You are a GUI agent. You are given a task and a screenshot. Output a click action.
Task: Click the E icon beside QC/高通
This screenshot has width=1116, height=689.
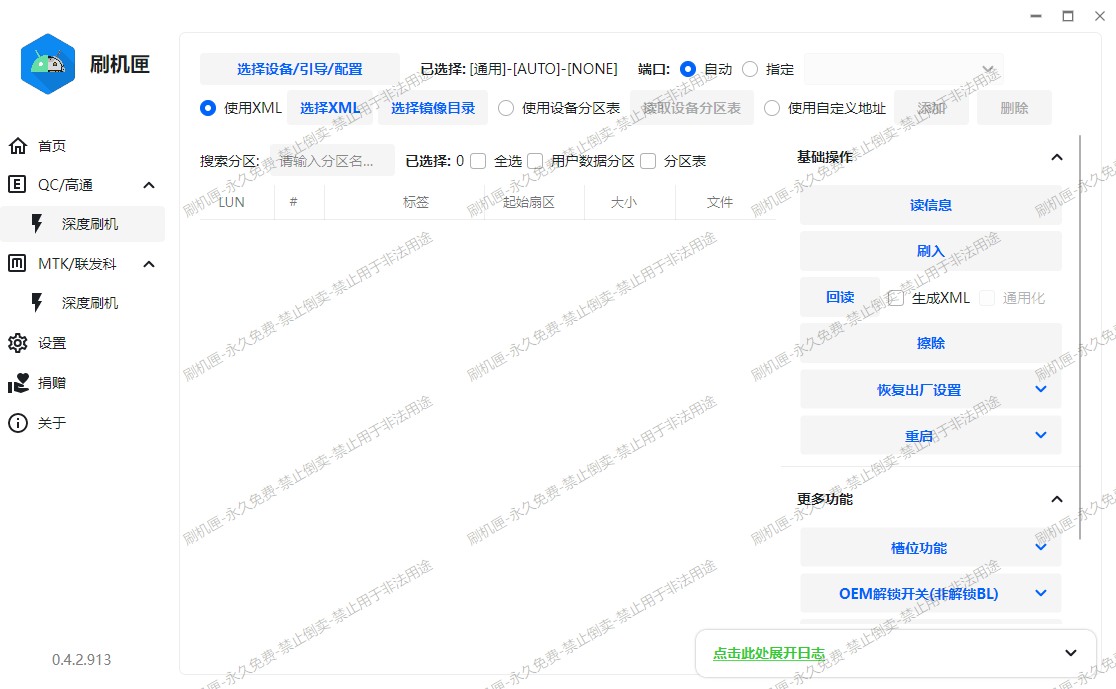point(17,184)
